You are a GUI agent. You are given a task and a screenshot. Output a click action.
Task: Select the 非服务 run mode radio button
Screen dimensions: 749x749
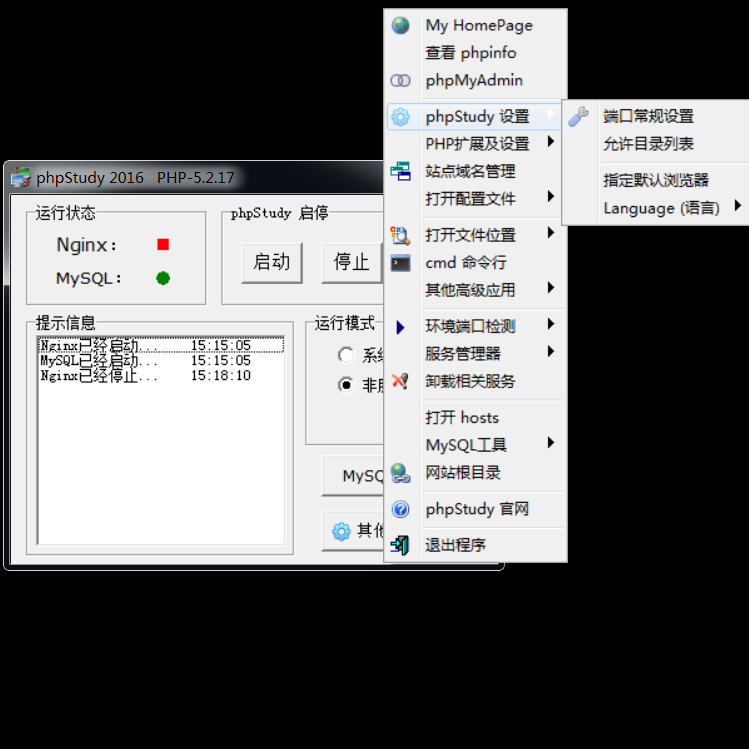(346, 385)
